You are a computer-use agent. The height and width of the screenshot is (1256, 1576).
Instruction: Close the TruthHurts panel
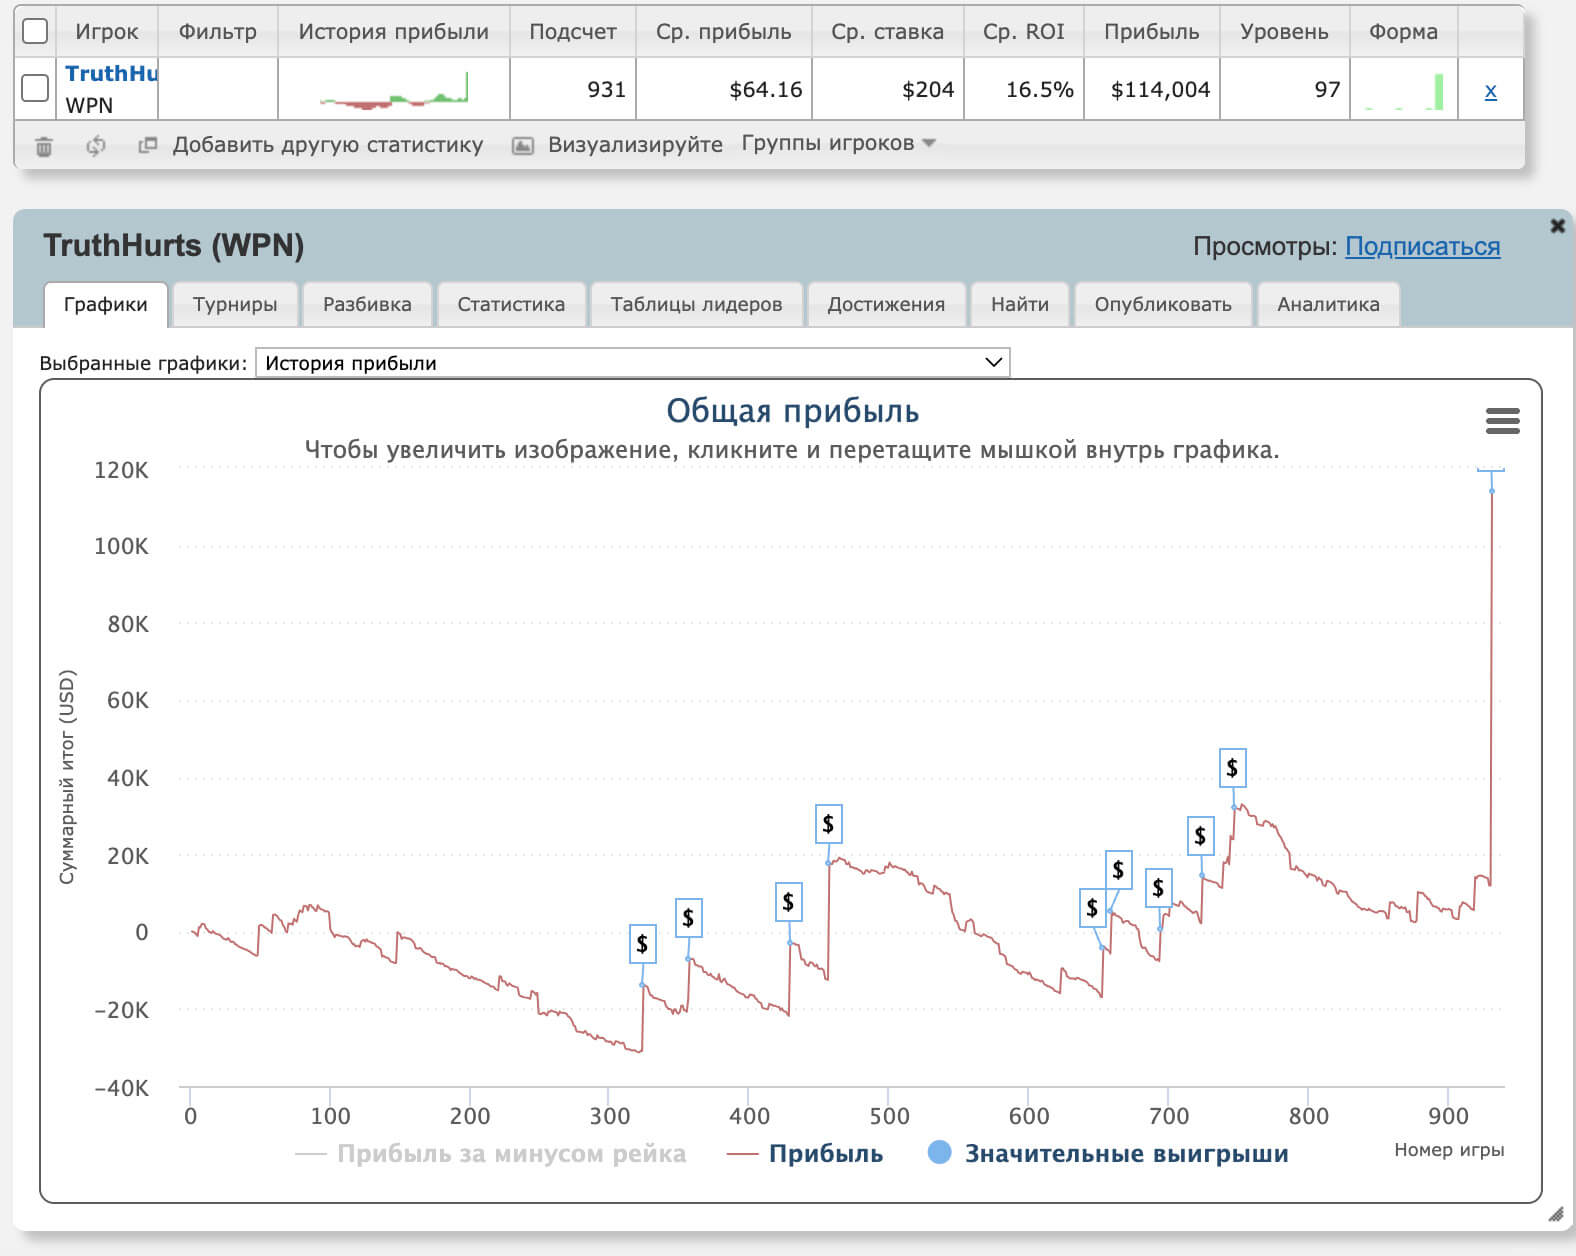tap(1557, 226)
